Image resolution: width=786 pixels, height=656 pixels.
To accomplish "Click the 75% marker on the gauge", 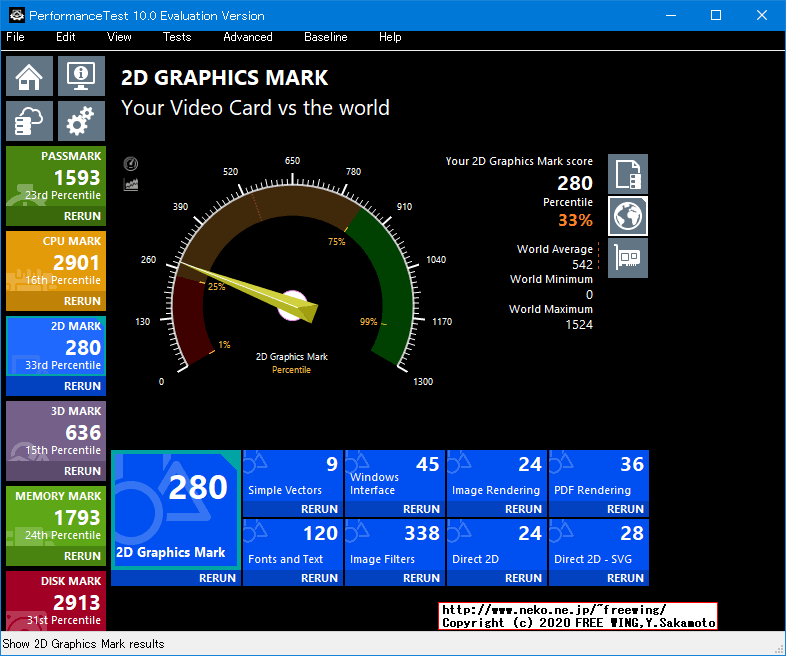I will pos(336,242).
